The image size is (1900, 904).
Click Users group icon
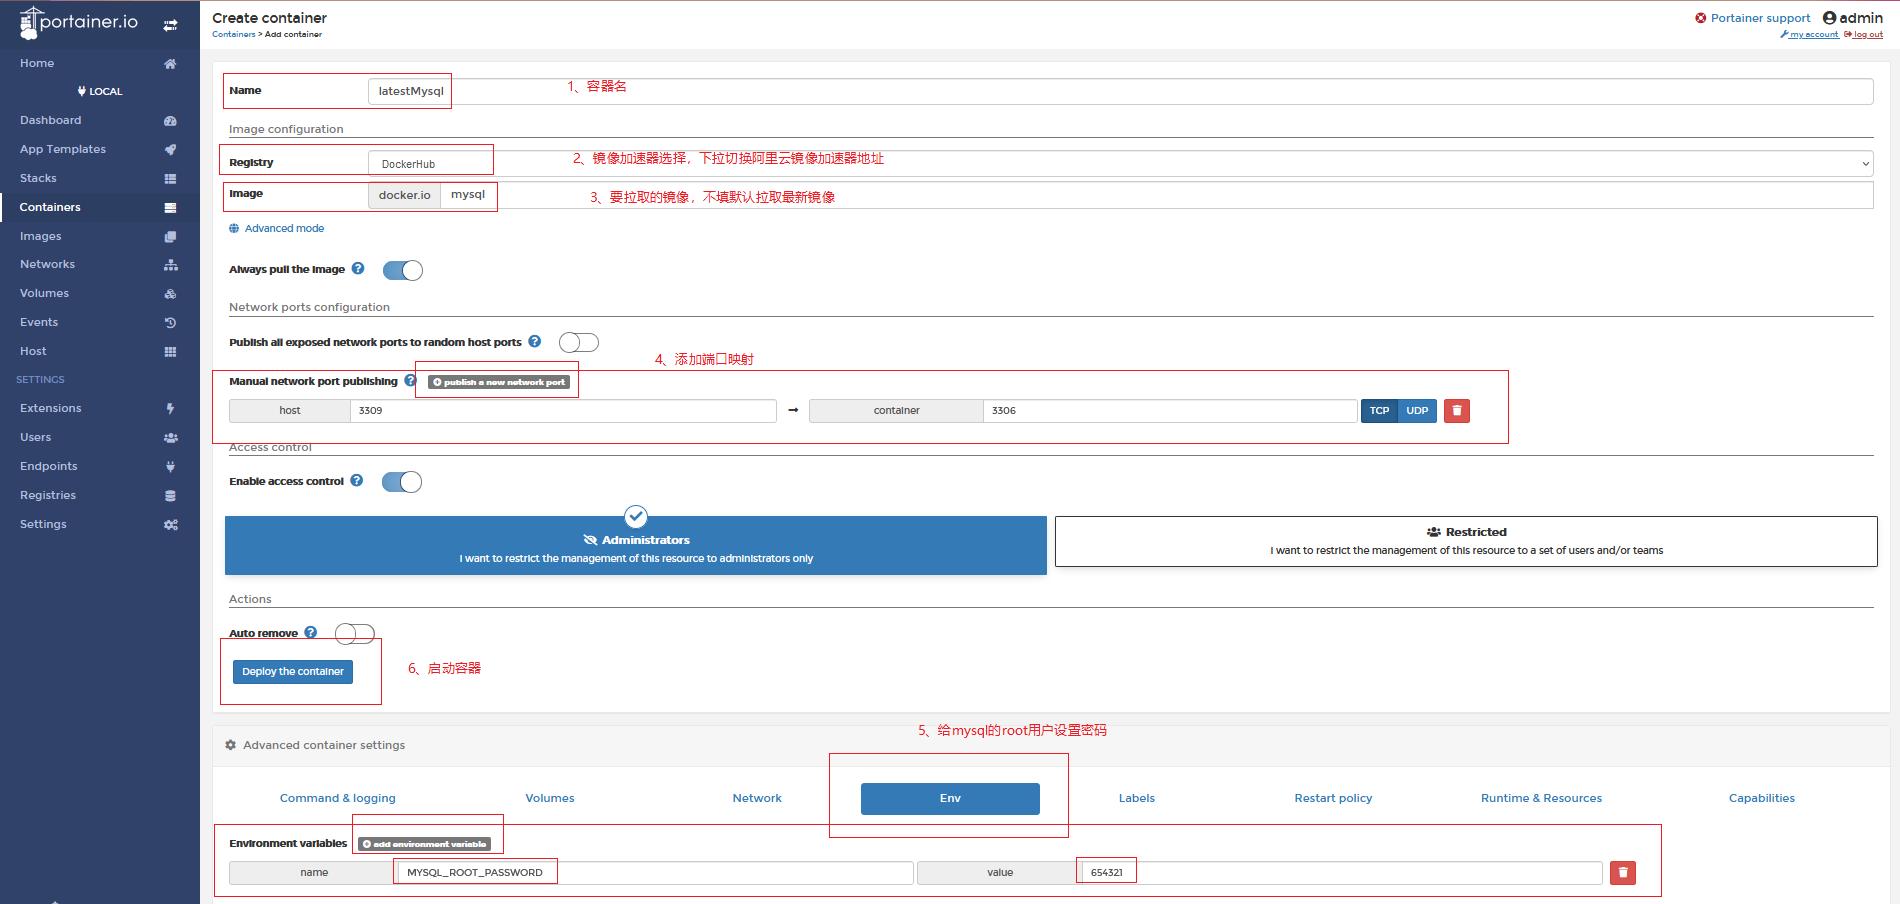click(x=171, y=438)
